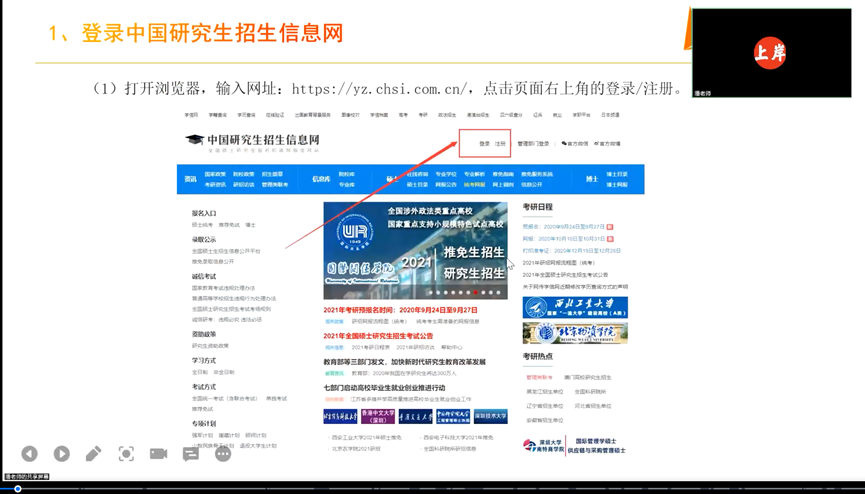Click the 登录 login link

pyautogui.click(x=484, y=144)
